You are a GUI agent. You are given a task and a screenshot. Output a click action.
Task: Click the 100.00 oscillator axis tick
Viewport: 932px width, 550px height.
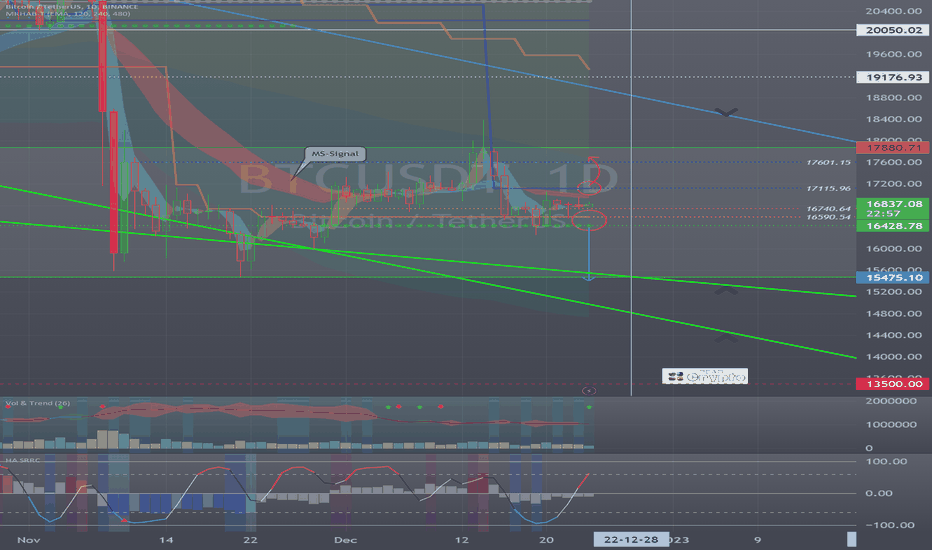(x=886, y=461)
